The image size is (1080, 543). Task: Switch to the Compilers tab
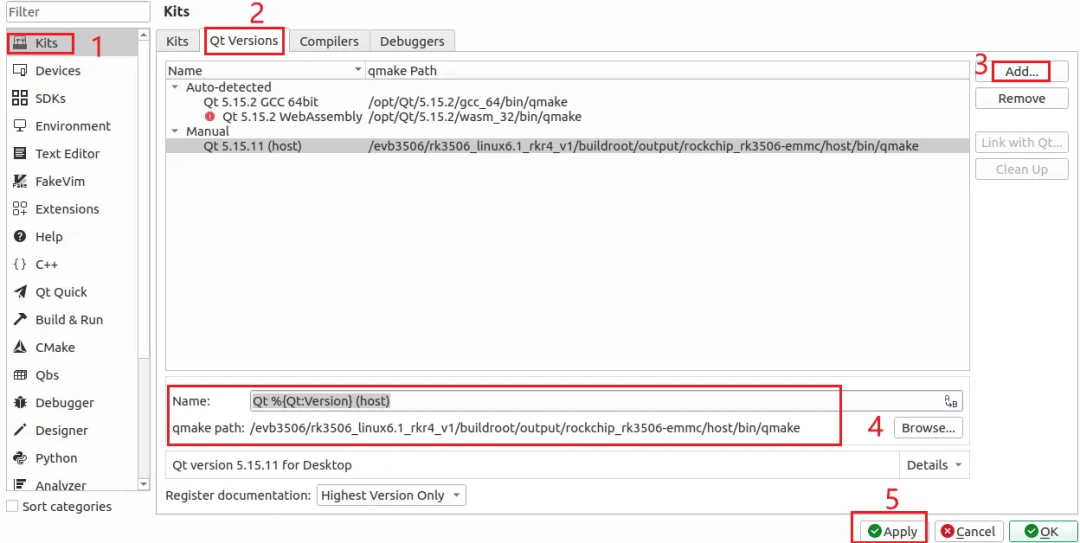[329, 41]
